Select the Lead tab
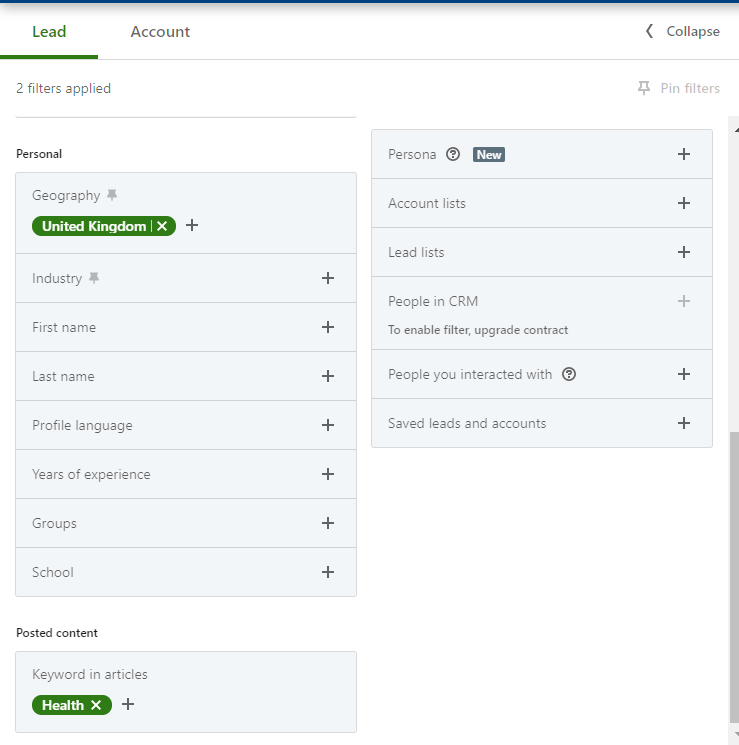739x745 pixels. pyautogui.click(x=49, y=32)
